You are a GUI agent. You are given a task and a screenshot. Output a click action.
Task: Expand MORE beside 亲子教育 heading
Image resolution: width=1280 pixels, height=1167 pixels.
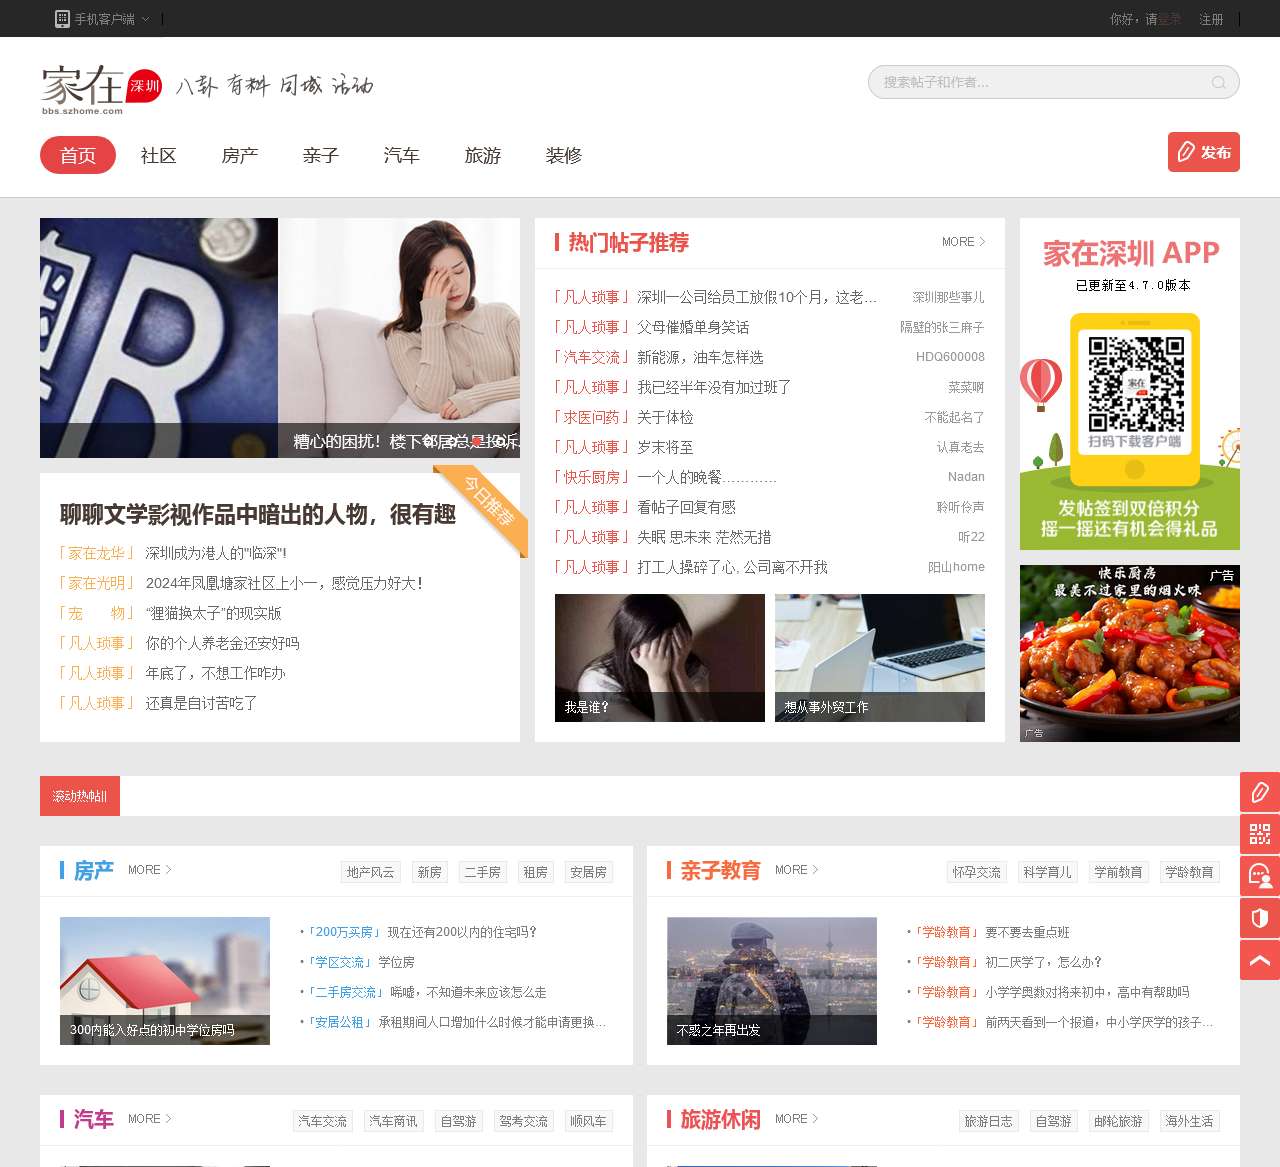pos(797,870)
